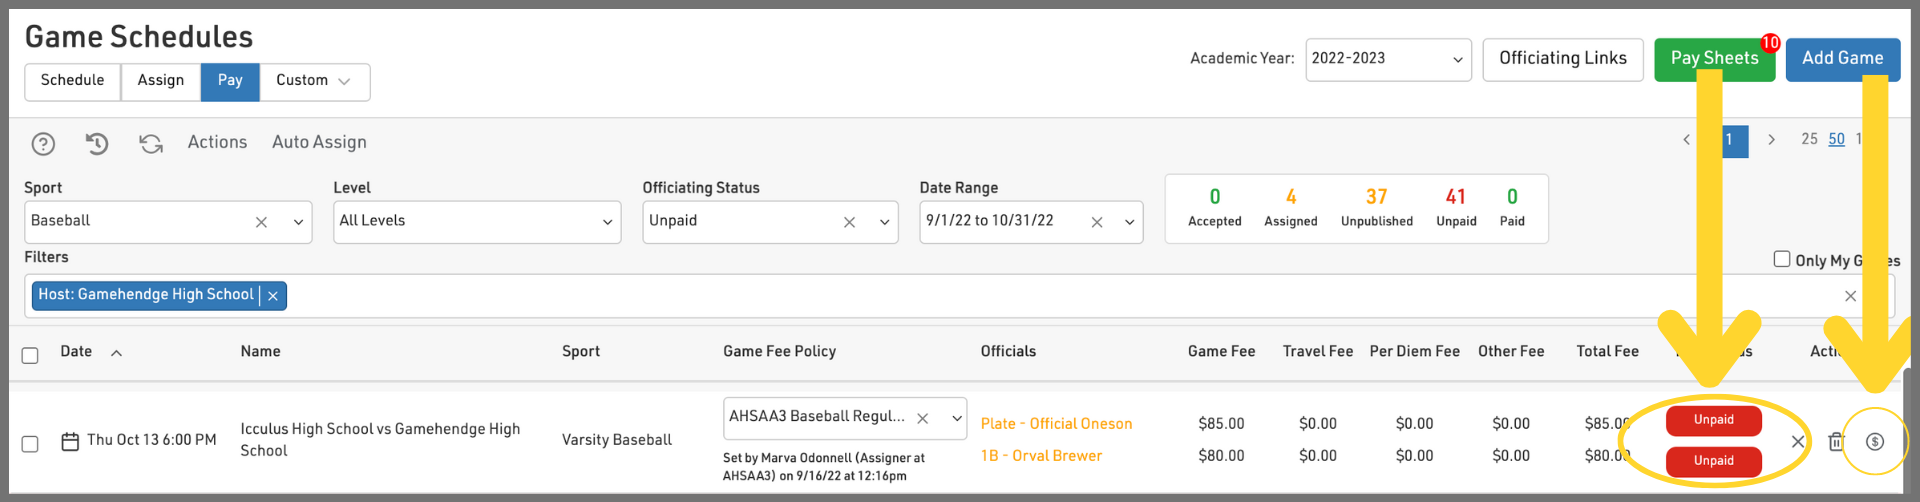Image resolution: width=1920 pixels, height=502 pixels.
Task: Remove Host: Gamehendge High School filter tag
Action: [x=273, y=296]
